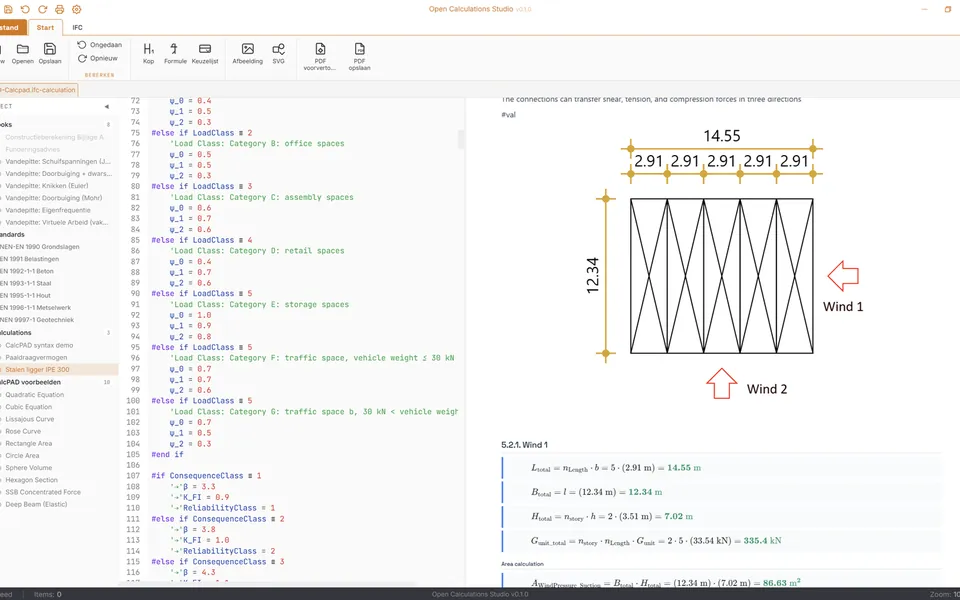The image size is (960, 600).
Task: Click line number 107 in editor gutter
Action: pyautogui.click(x=133, y=476)
